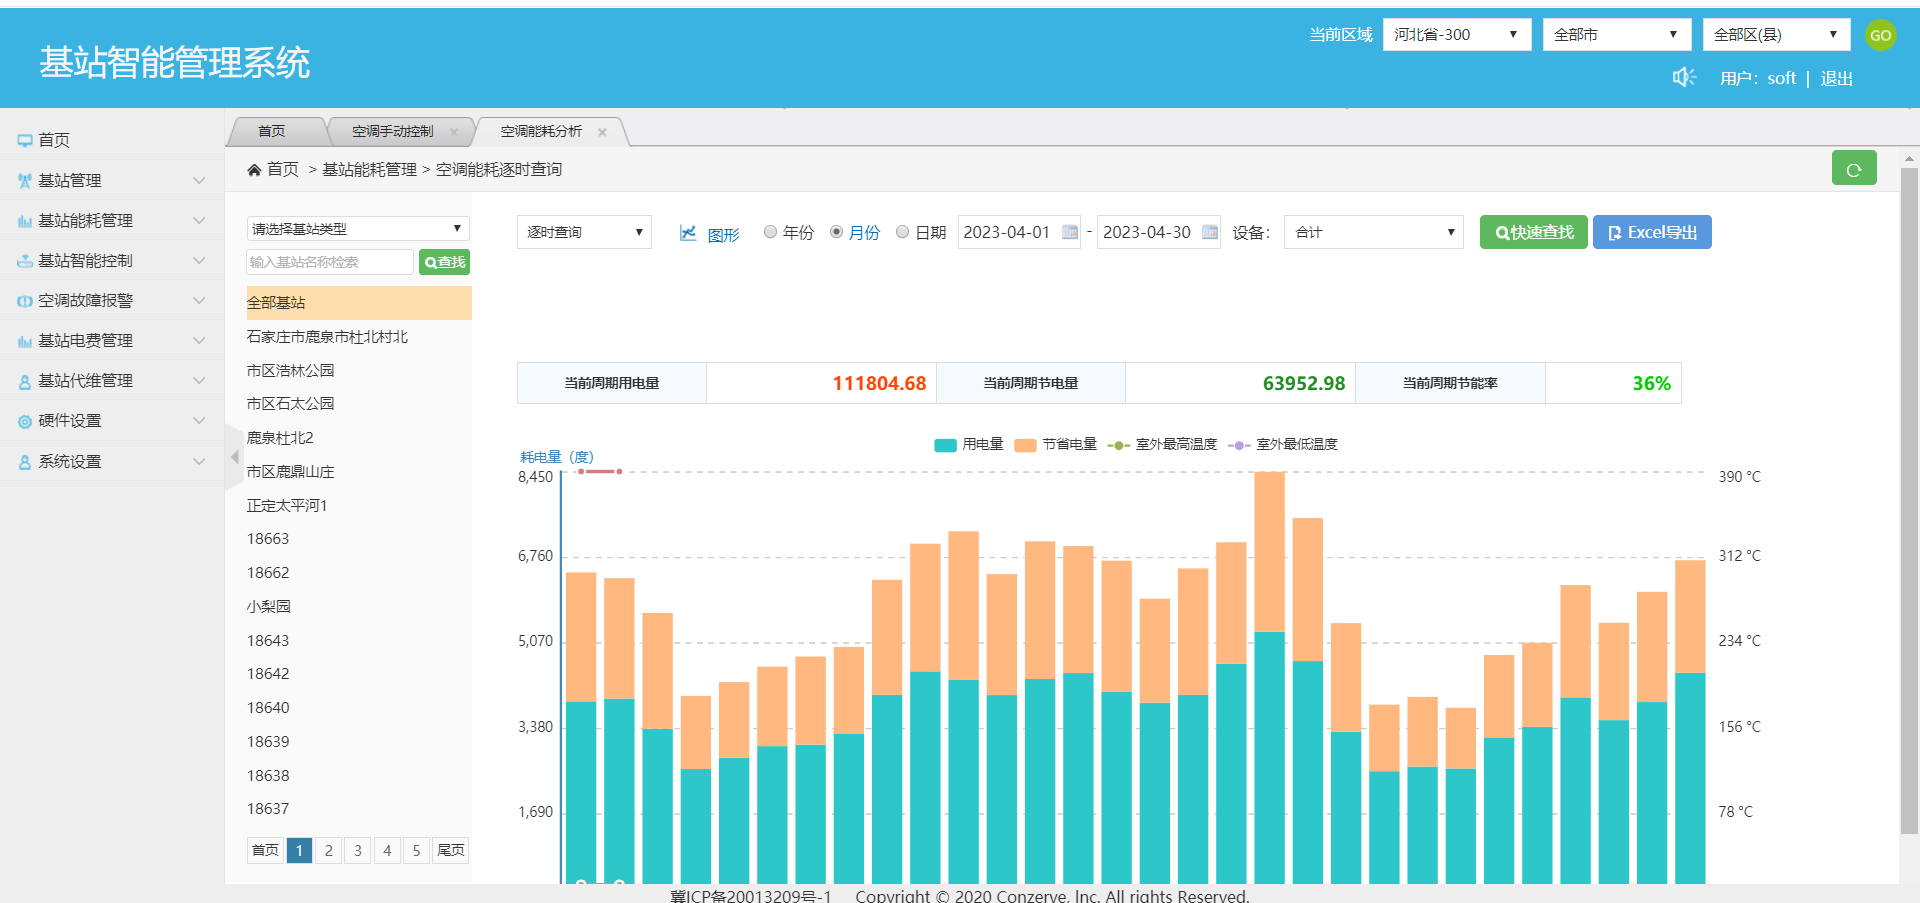Screen dimensions: 1920x903
Task: Click the 空调故障报警 icon
Action: point(25,301)
